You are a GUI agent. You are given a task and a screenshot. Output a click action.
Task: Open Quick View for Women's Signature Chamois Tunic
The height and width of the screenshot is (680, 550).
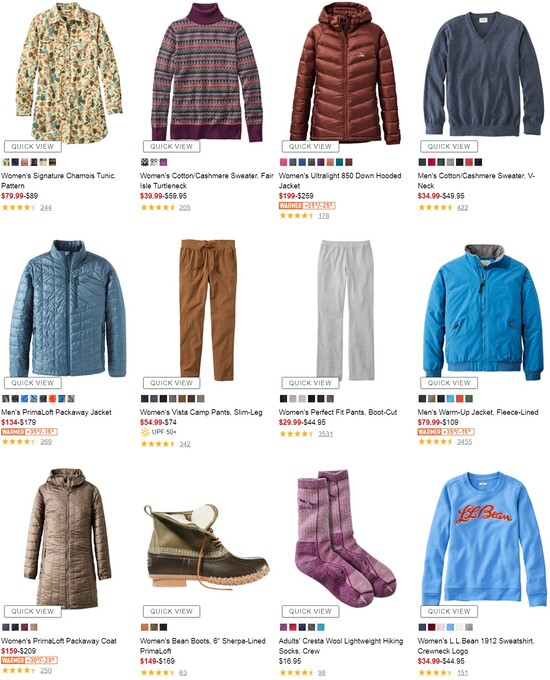click(x=33, y=147)
